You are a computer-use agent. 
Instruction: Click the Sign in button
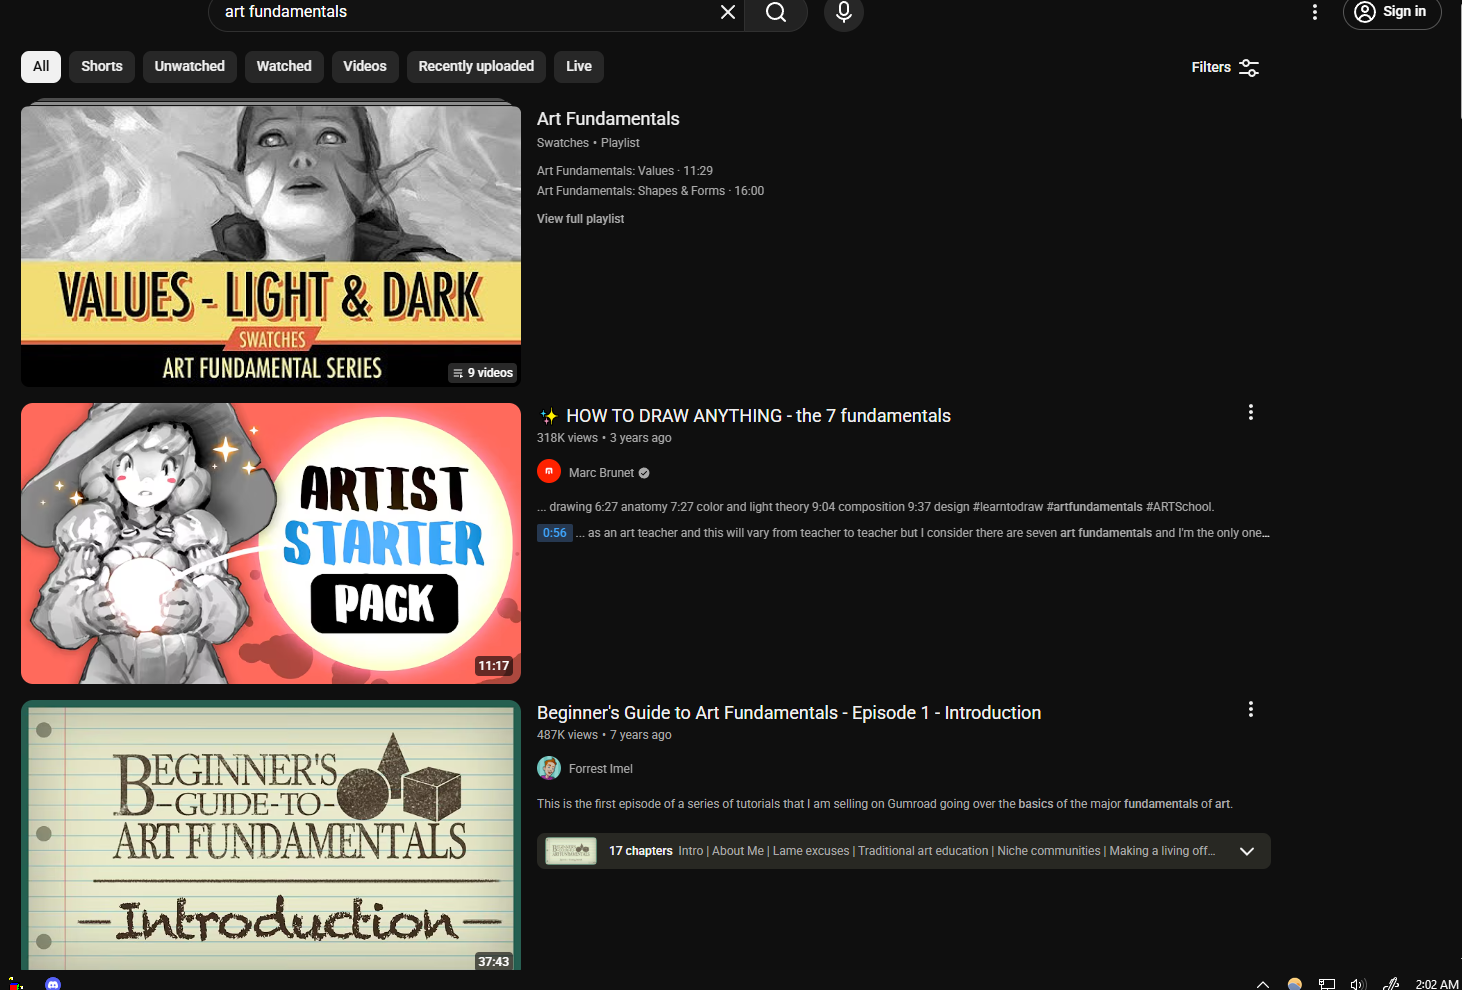point(1392,12)
